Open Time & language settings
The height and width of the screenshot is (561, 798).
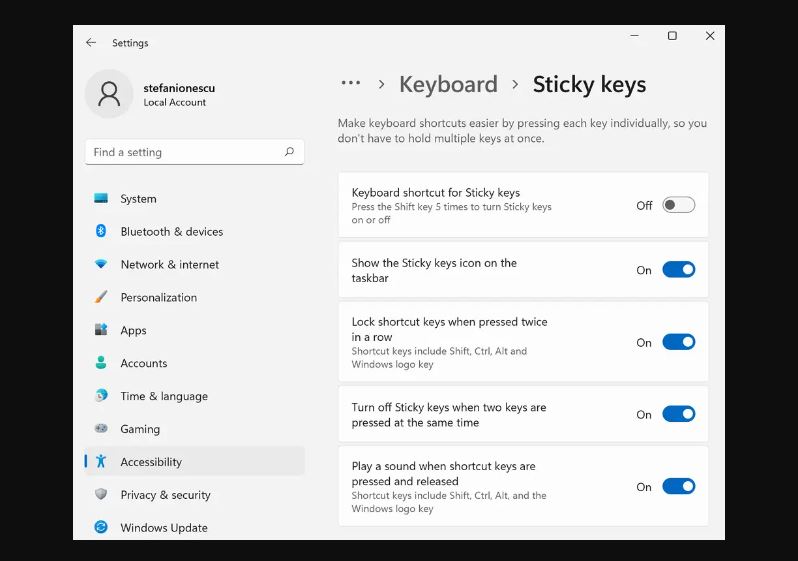click(x=195, y=396)
